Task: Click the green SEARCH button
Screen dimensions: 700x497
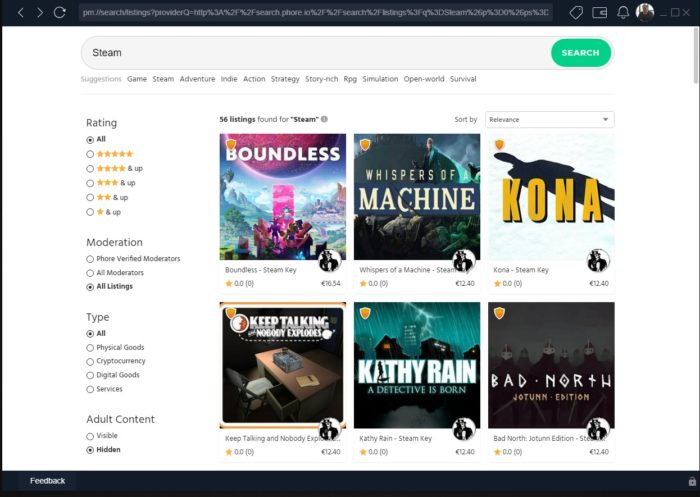Action: (x=580, y=53)
